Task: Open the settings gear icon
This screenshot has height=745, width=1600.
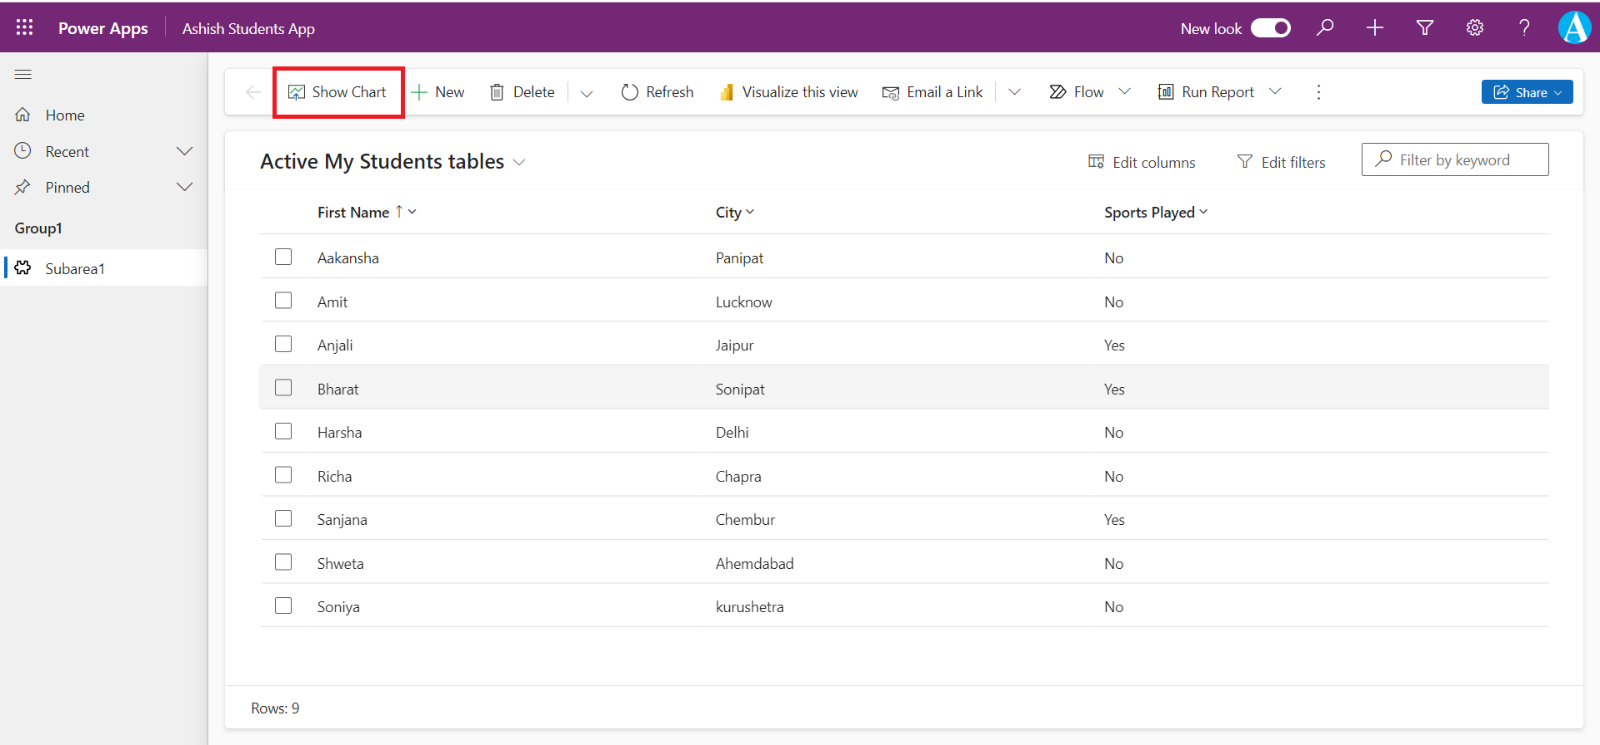Action: pos(1474,28)
